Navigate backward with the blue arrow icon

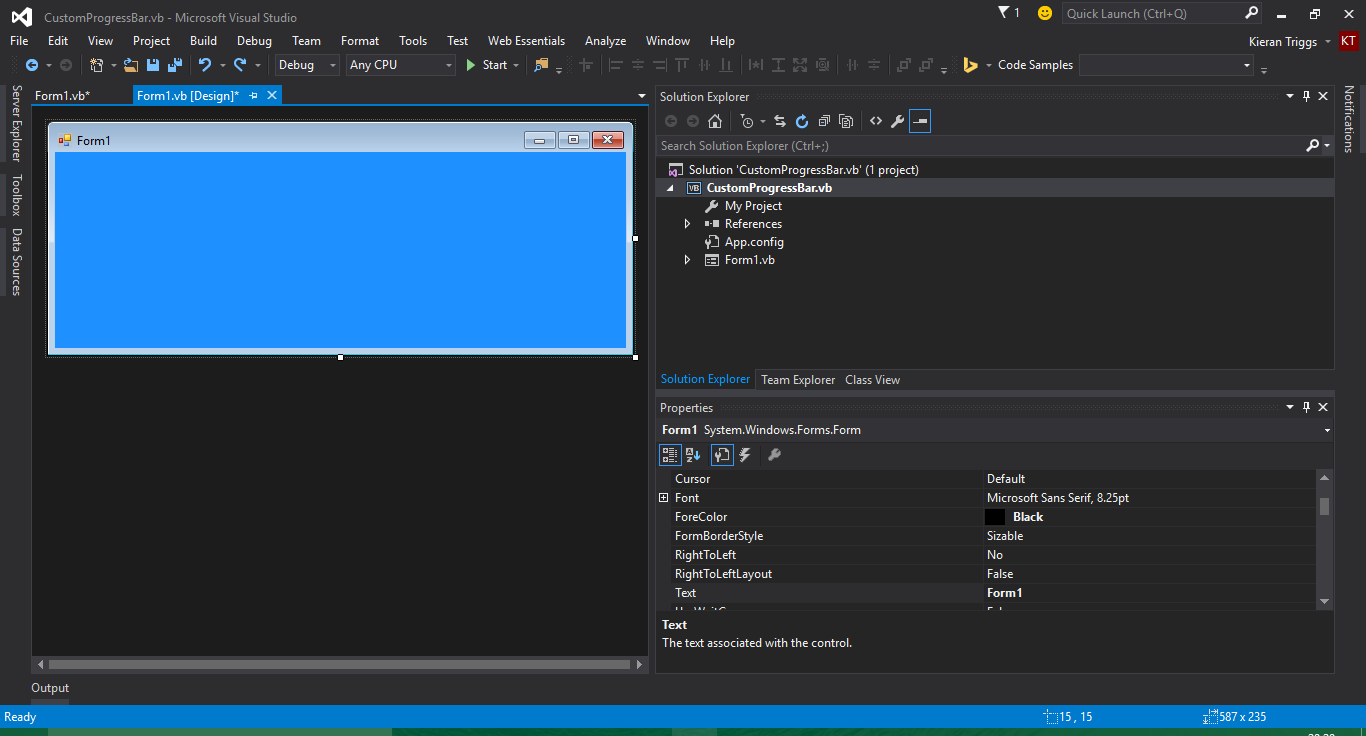(x=32, y=65)
